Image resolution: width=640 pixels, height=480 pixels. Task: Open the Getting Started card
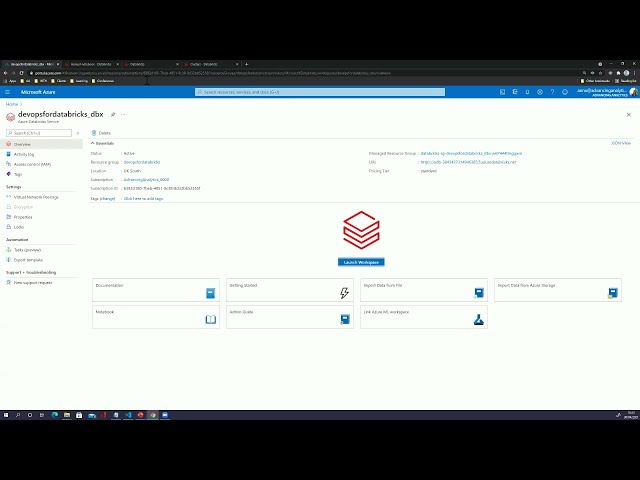(290, 290)
